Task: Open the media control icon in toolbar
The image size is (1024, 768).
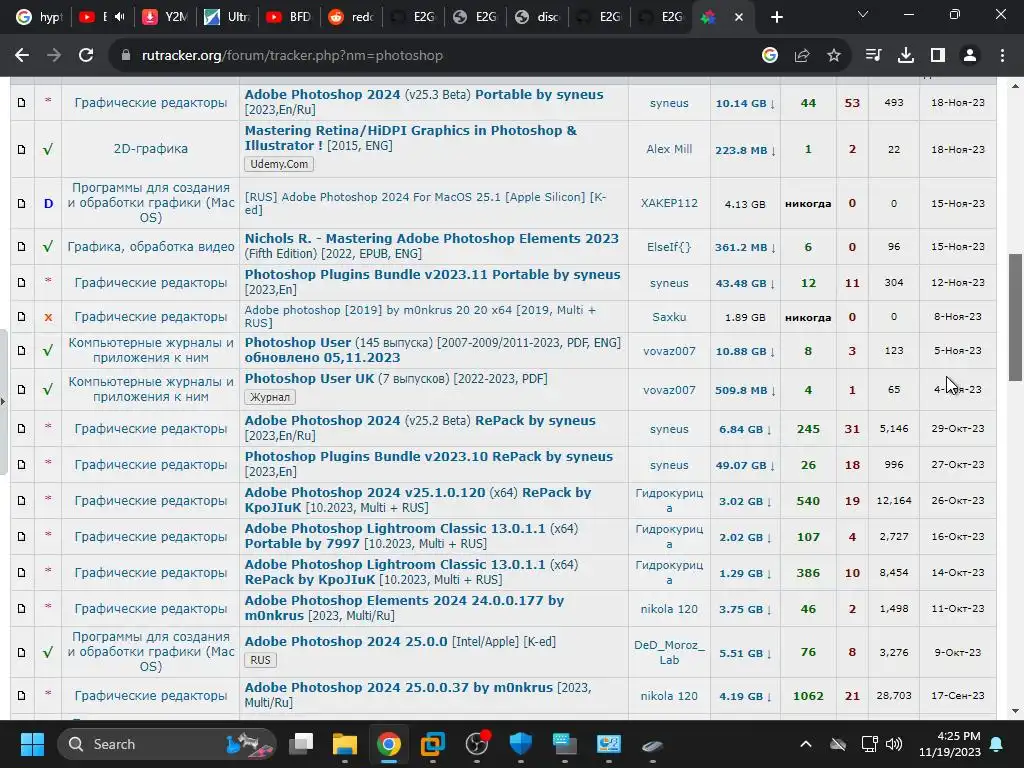Action: (873, 56)
